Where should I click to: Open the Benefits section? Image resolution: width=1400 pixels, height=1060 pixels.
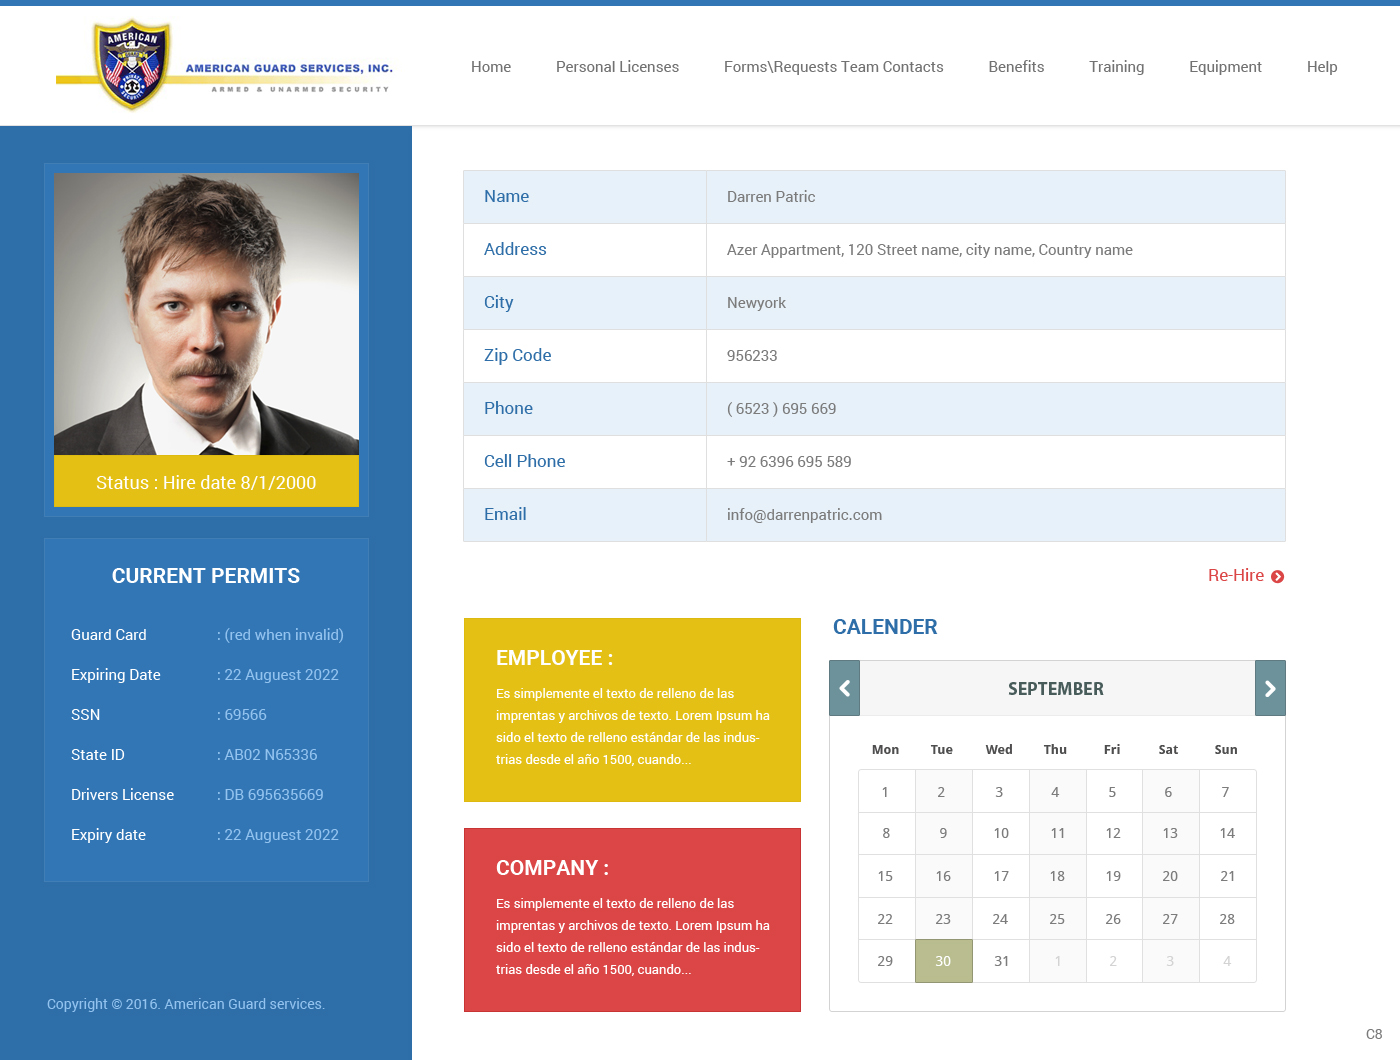[x=1016, y=66]
